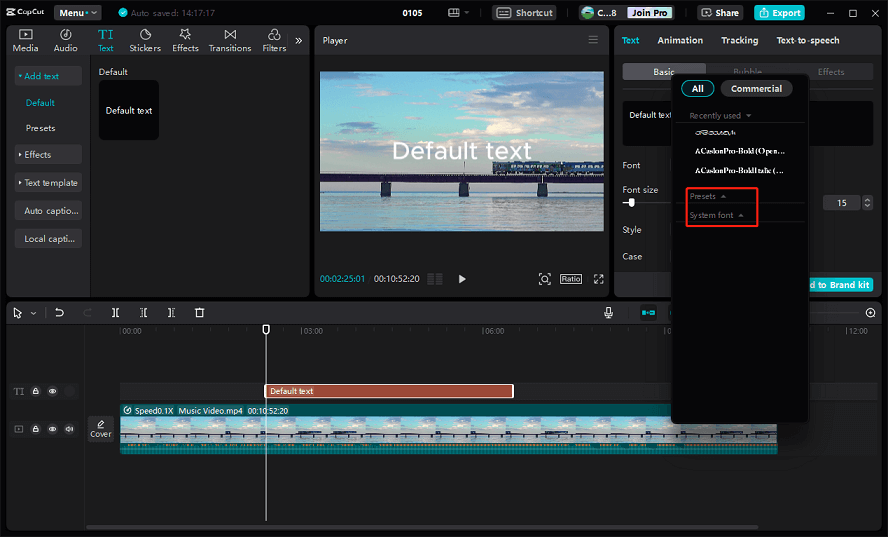Lock the main video track
Image resolution: width=888 pixels, height=537 pixels.
(x=36, y=429)
